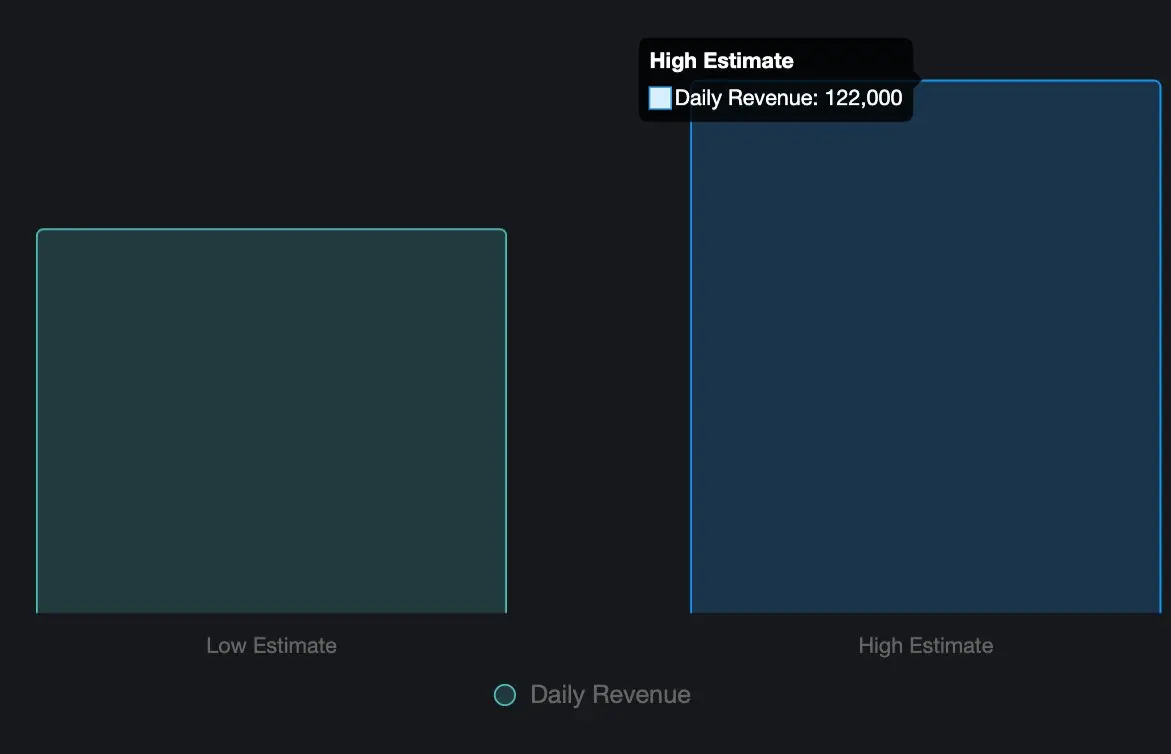
Task: Click the top edge of the Low Estimate bar
Action: tap(271, 230)
